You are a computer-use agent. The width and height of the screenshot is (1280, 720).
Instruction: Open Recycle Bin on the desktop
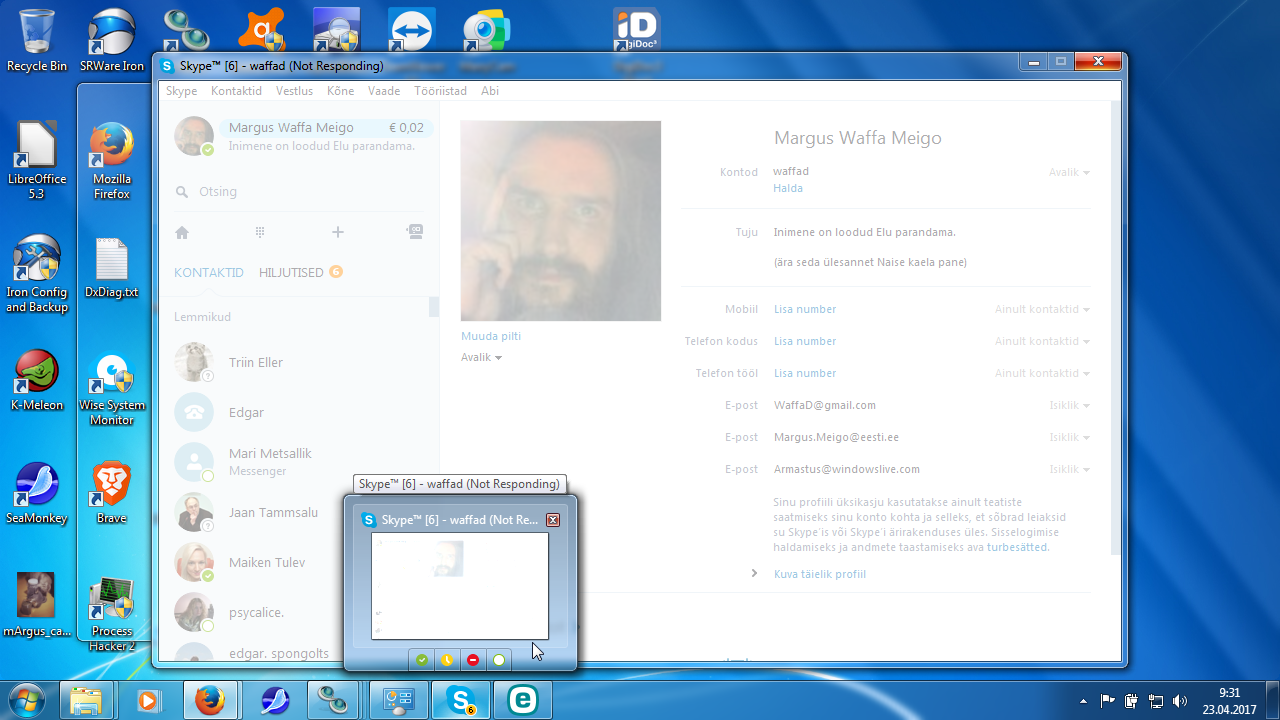(37, 41)
